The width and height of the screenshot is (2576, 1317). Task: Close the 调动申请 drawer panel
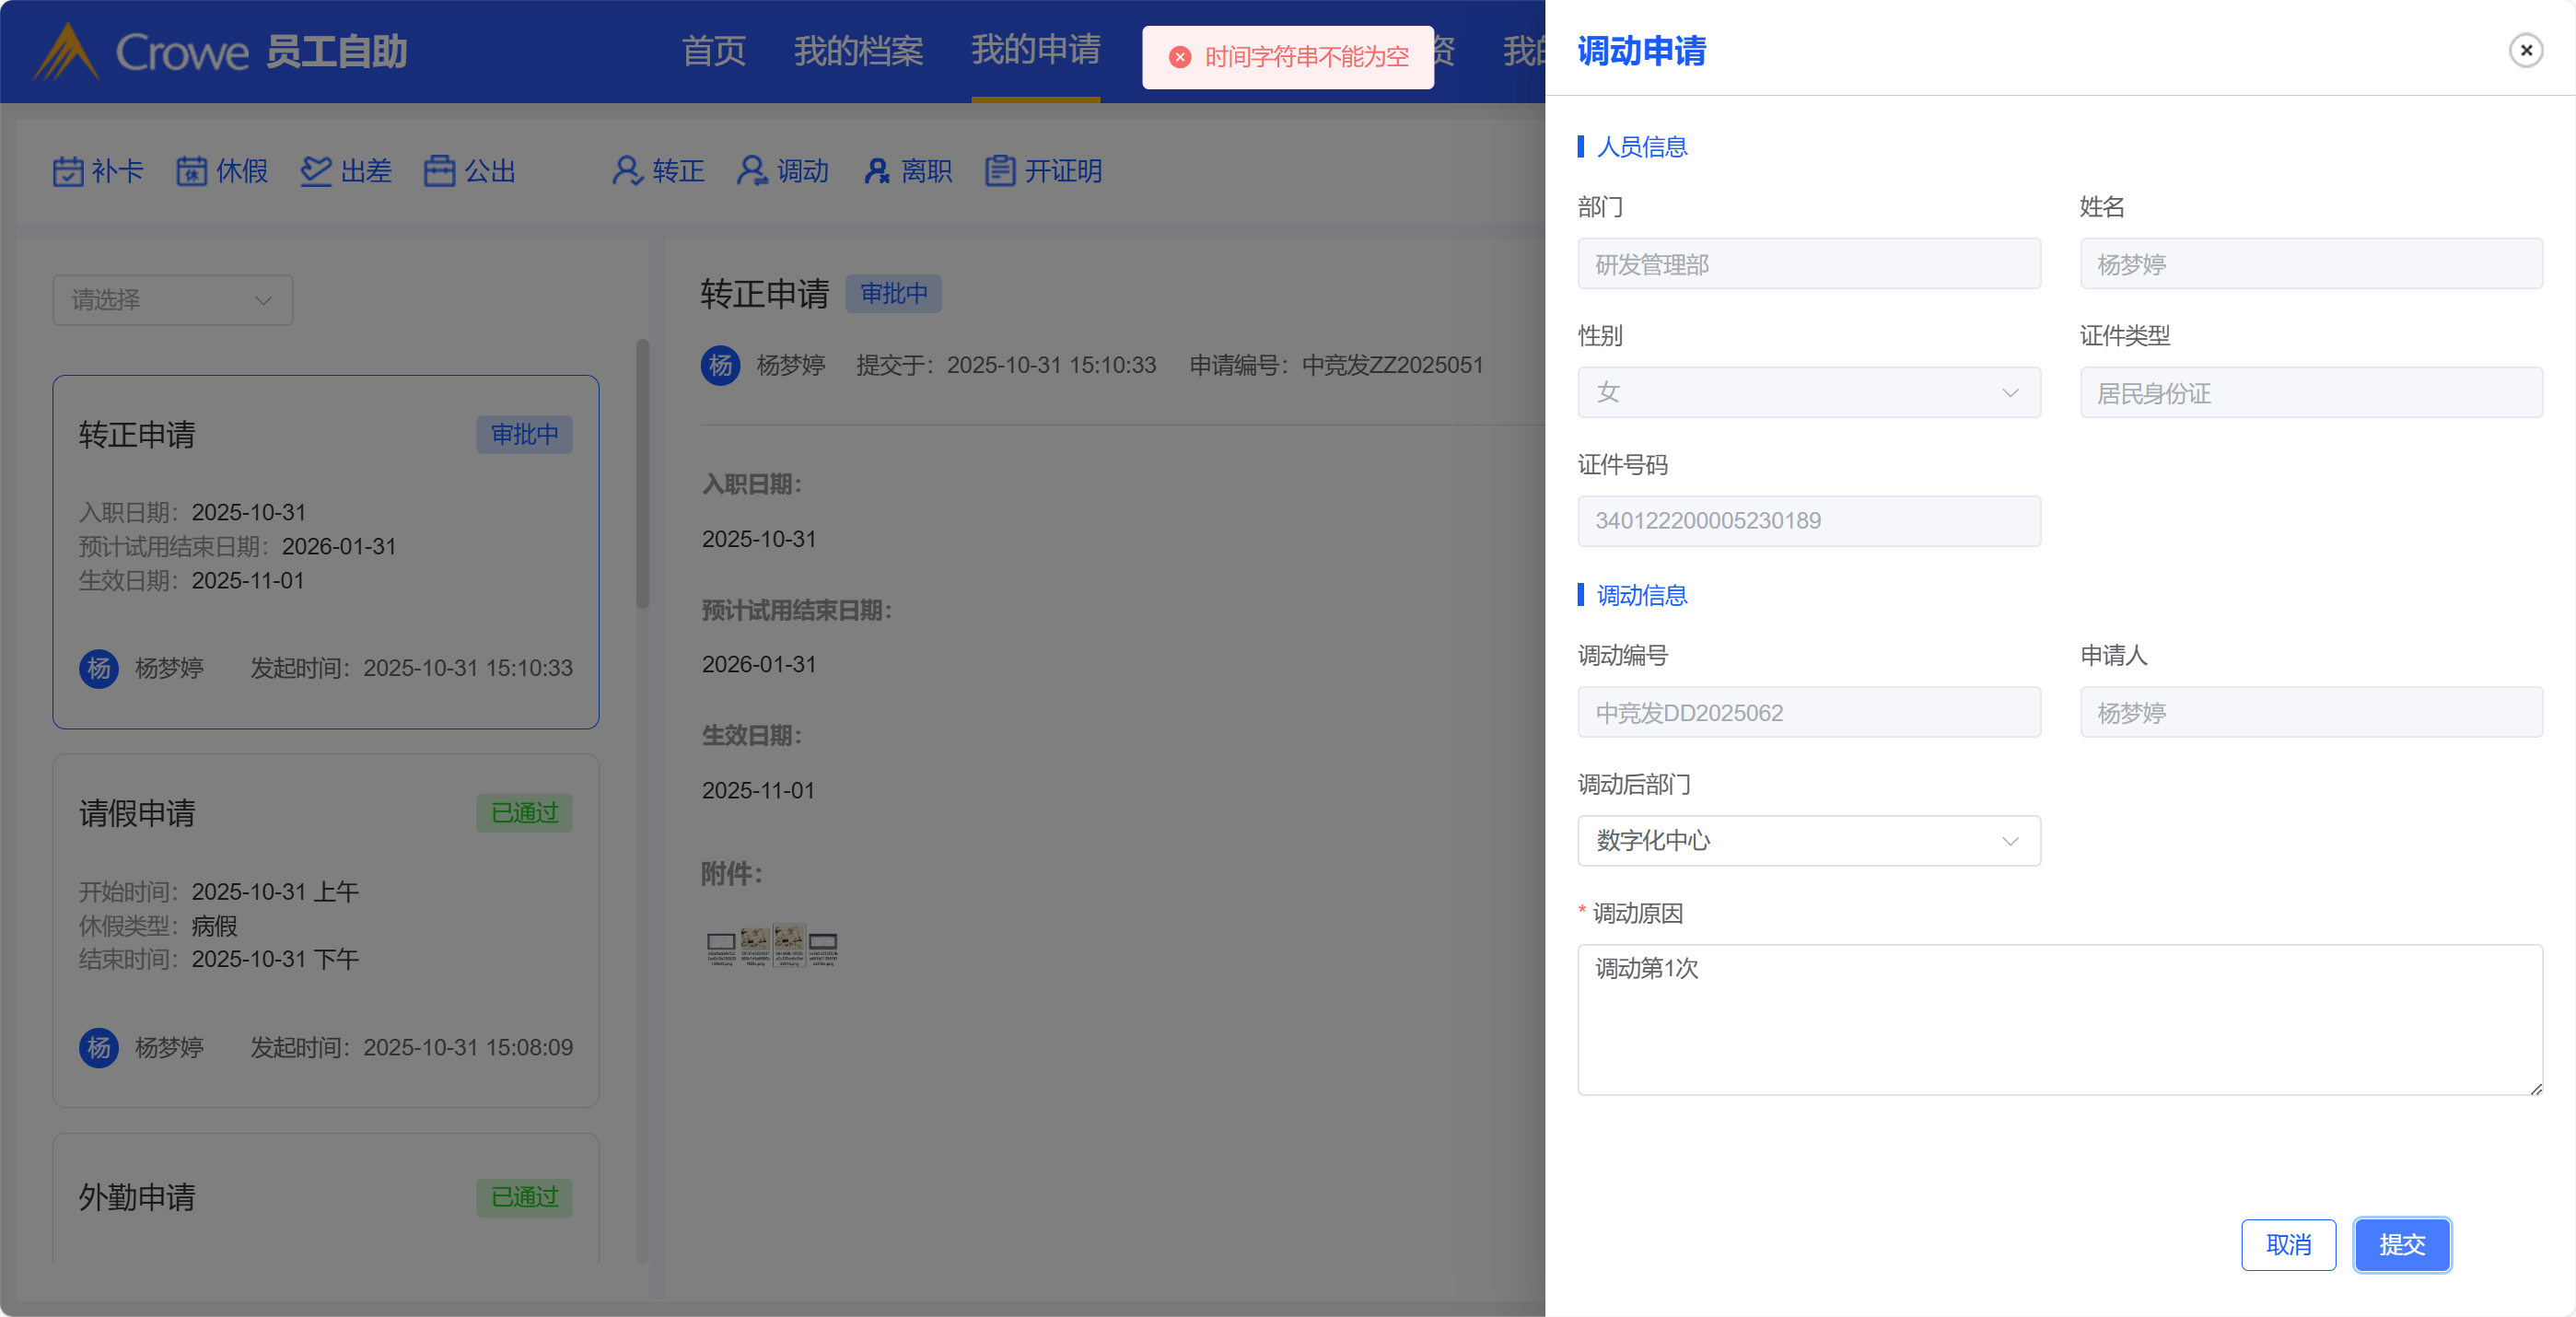click(2525, 51)
